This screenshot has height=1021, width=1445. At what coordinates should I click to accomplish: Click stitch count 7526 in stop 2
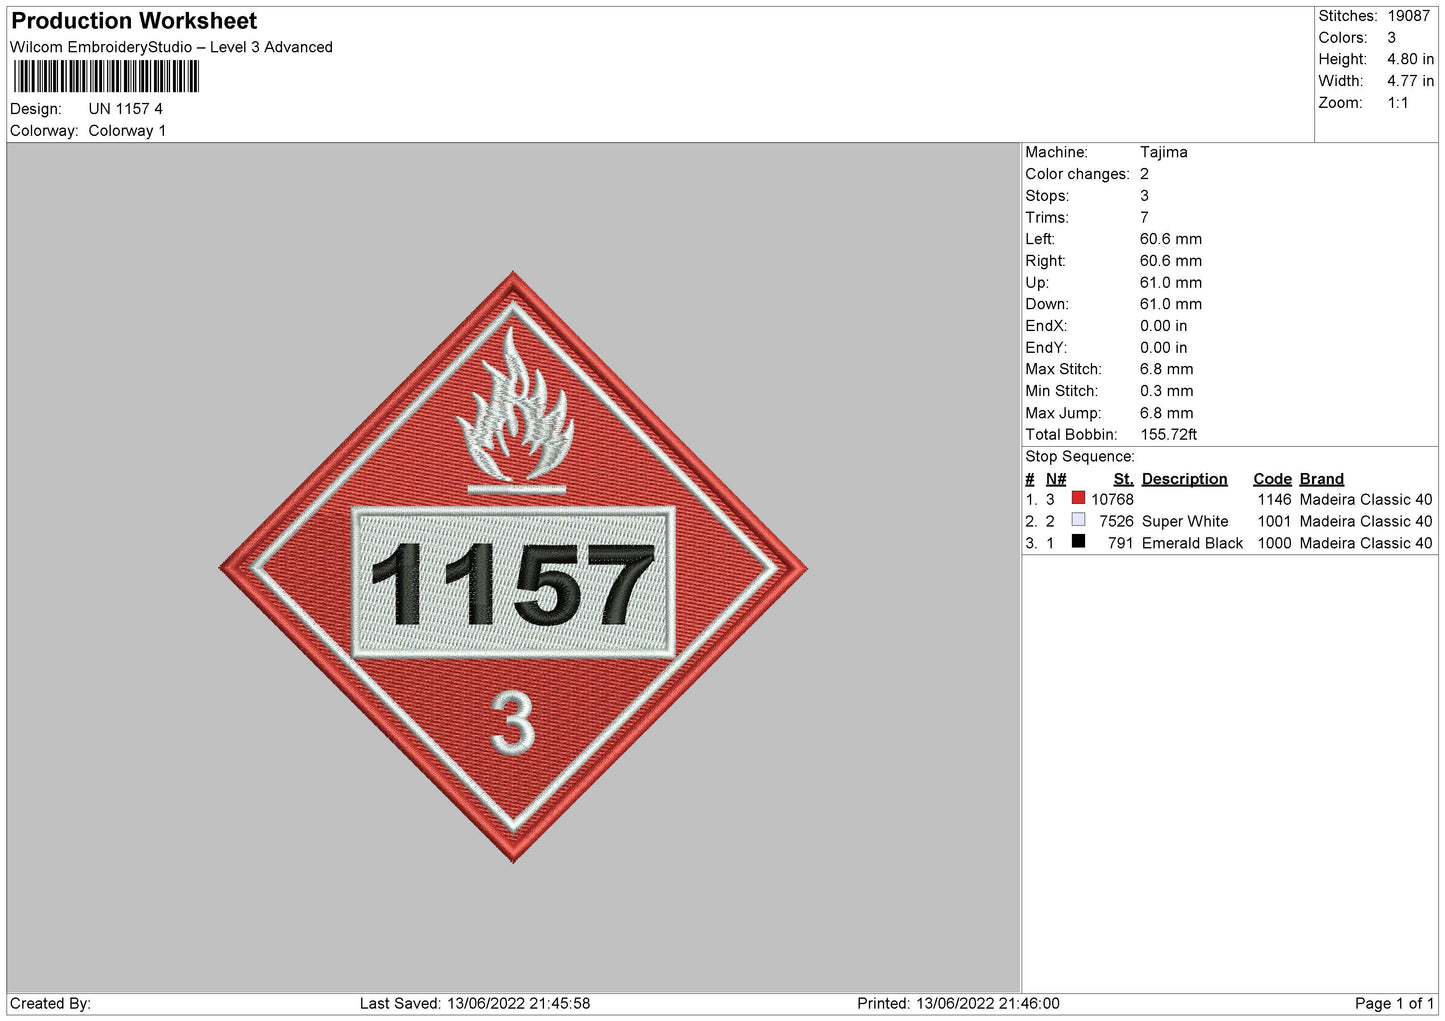pos(1116,522)
